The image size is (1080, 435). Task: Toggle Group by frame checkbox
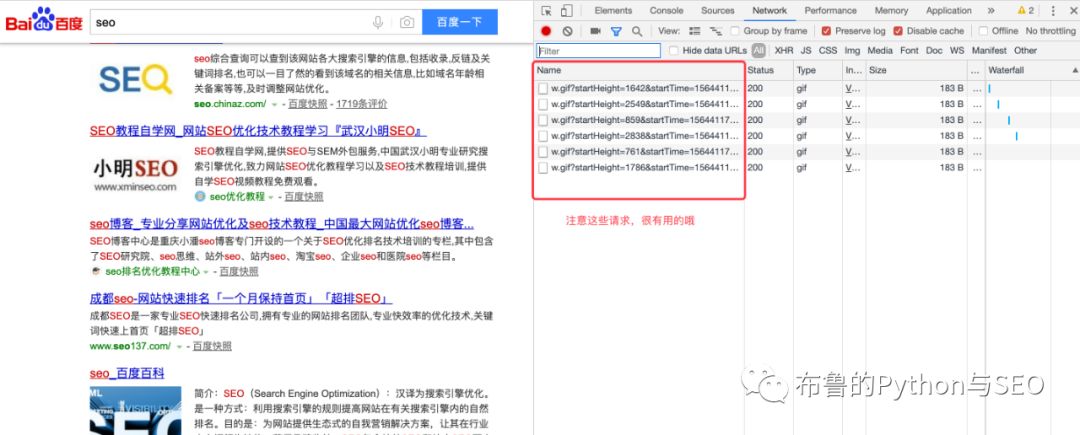[735, 31]
